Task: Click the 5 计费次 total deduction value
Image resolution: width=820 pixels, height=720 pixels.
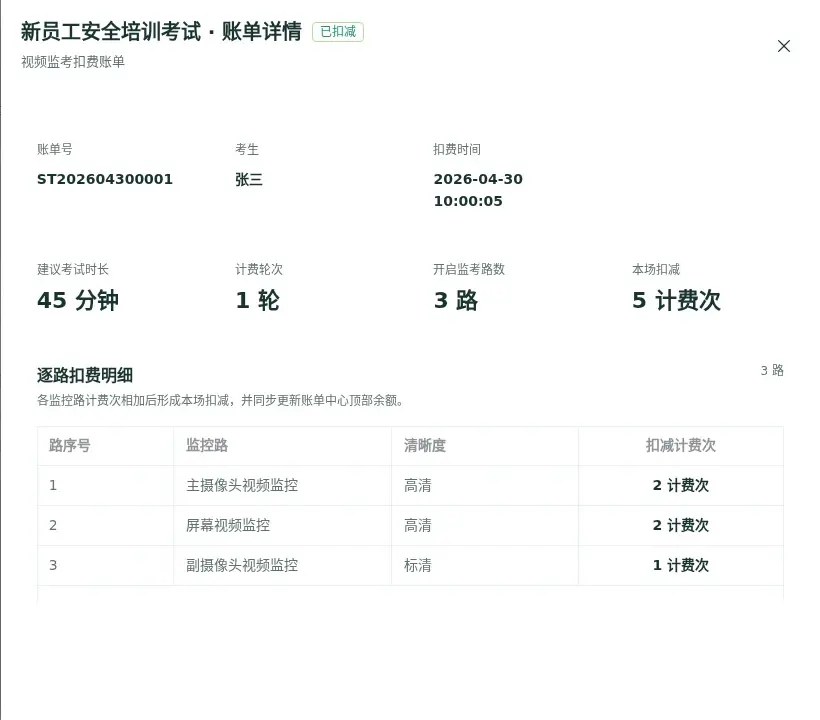Action: pyautogui.click(x=676, y=300)
